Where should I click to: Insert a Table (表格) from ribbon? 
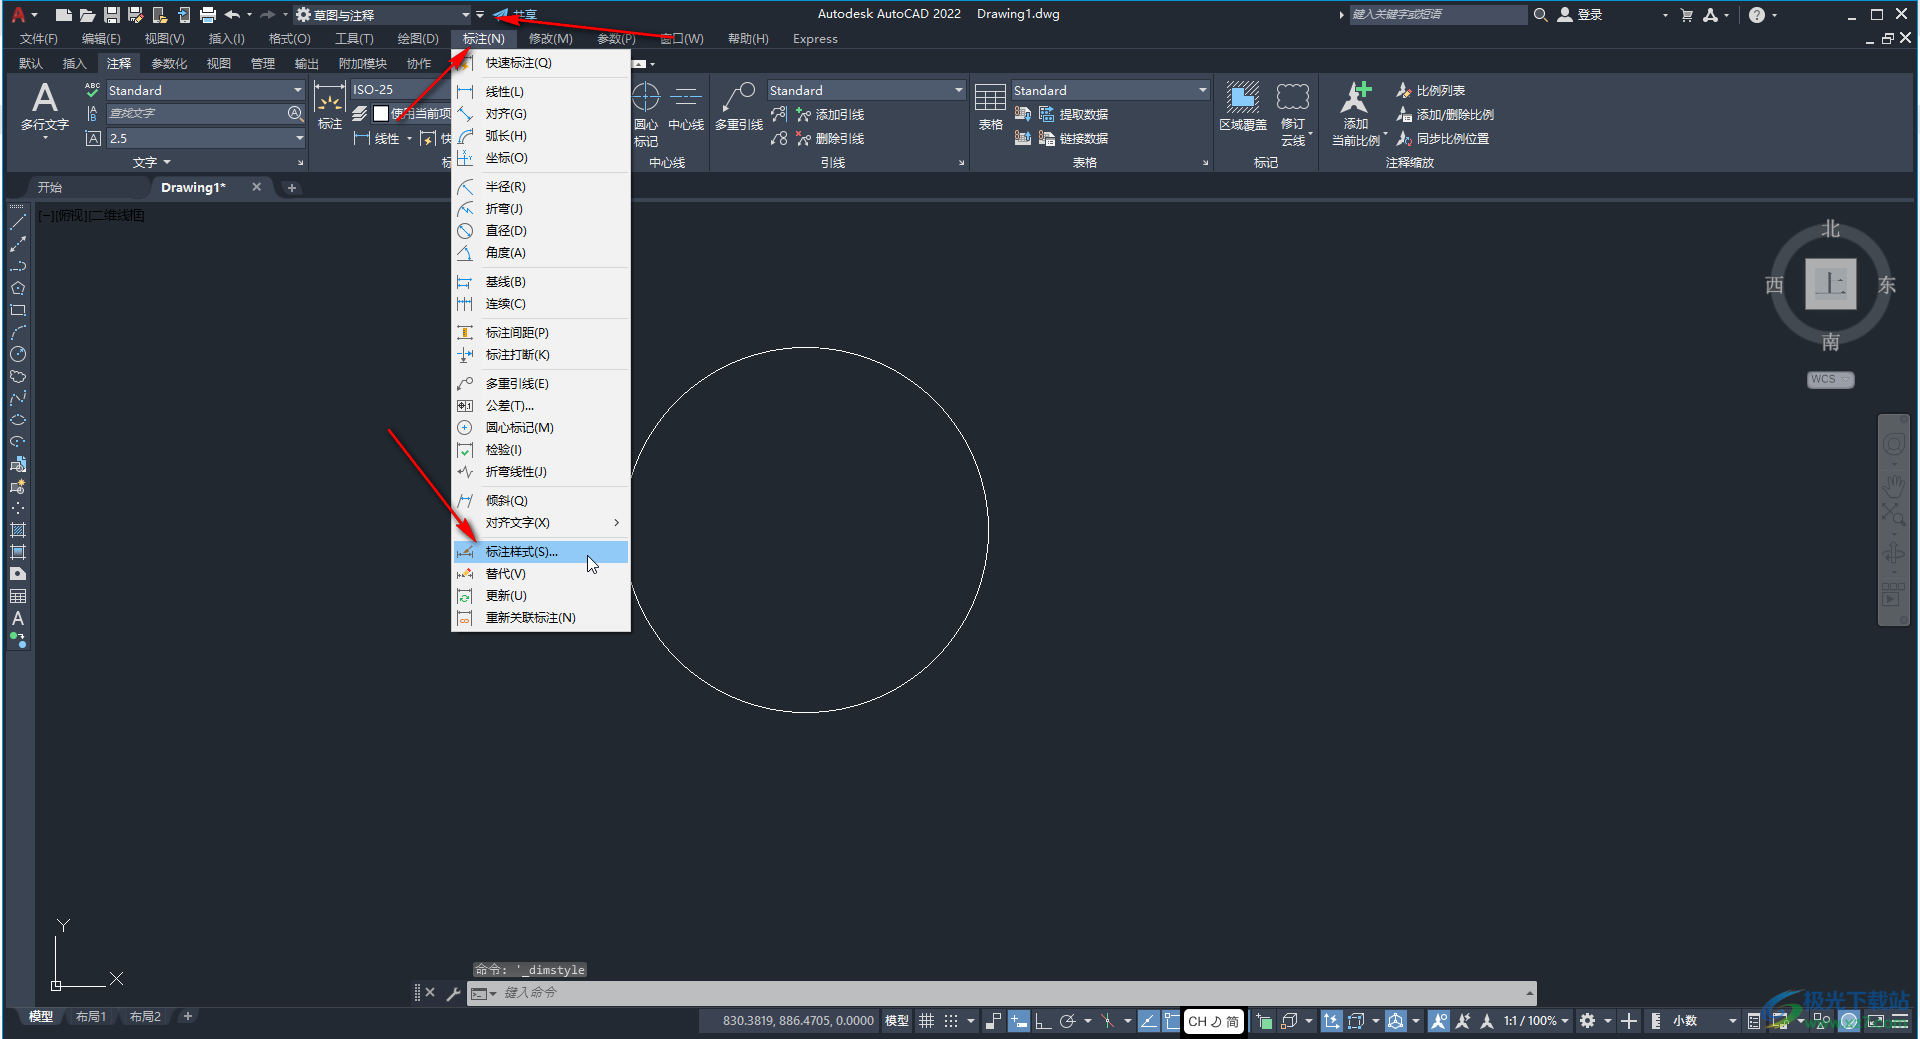[x=990, y=108]
